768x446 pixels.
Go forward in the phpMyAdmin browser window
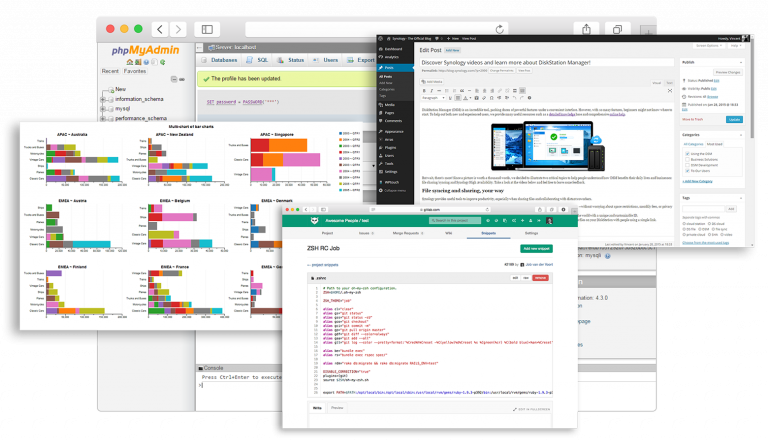click(x=178, y=29)
